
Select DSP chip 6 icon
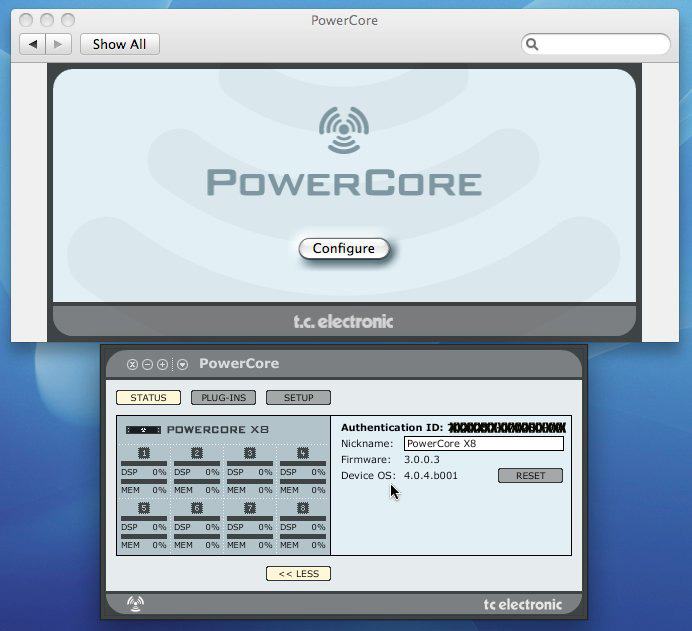197,508
